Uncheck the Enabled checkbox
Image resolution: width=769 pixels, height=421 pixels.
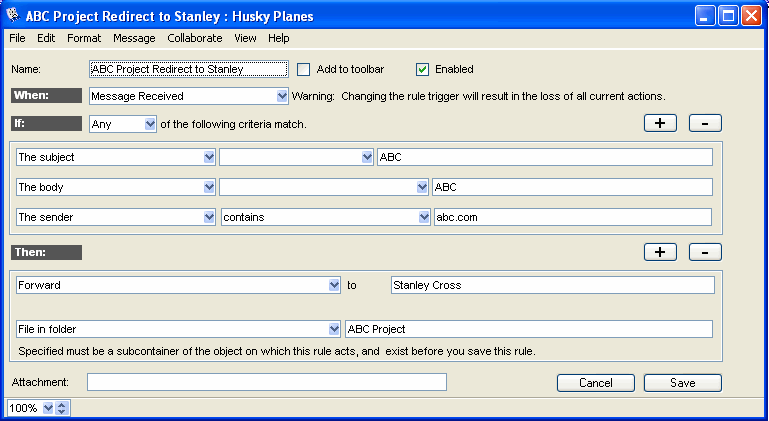tap(422, 69)
